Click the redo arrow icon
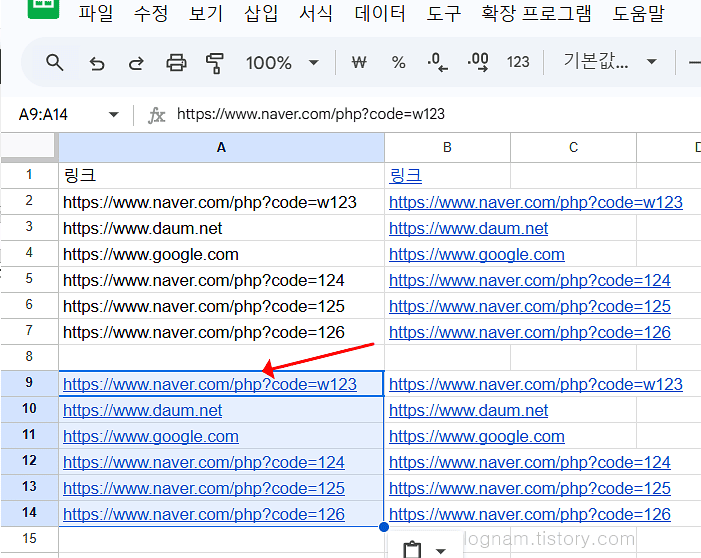Screen dimensions: 701x558 [x=136, y=63]
